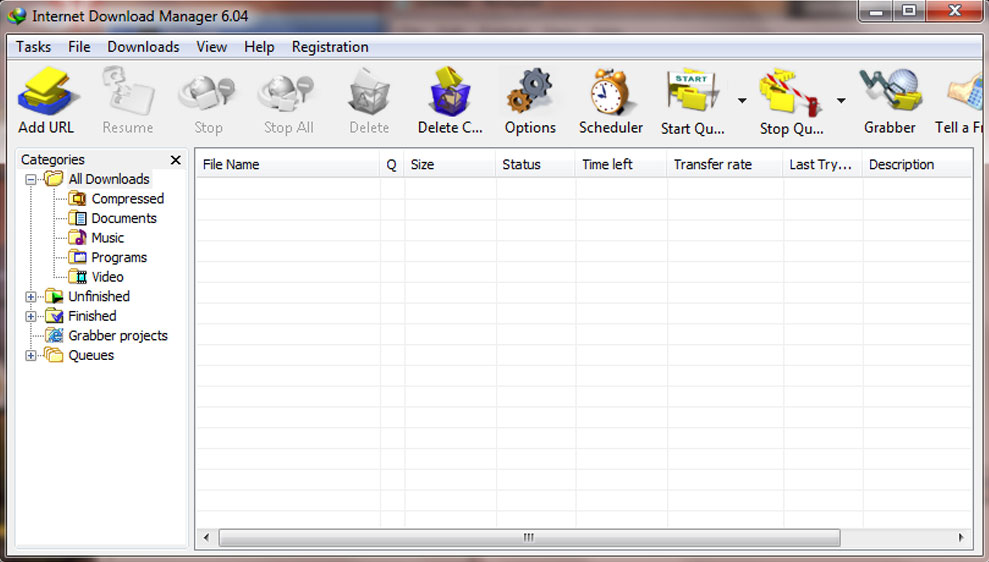The image size is (989, 562).
Task: Click the Start Queue toolbar icon
Action: pos(692,92)
